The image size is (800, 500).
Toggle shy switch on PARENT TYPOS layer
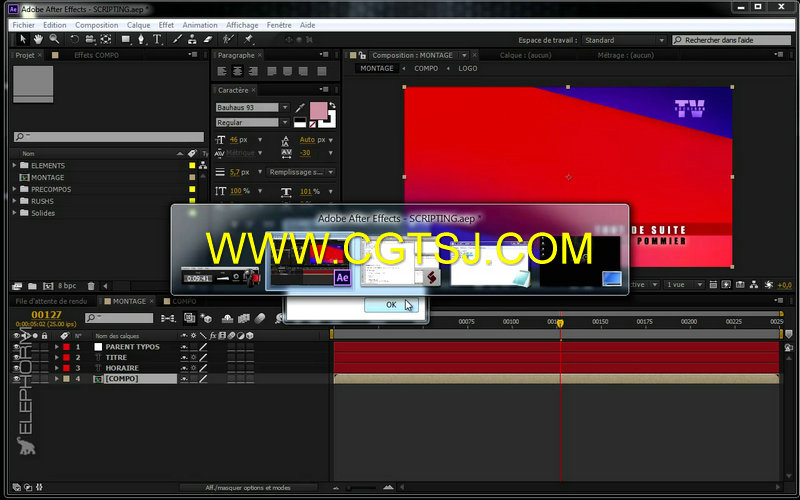pos(184,347)
